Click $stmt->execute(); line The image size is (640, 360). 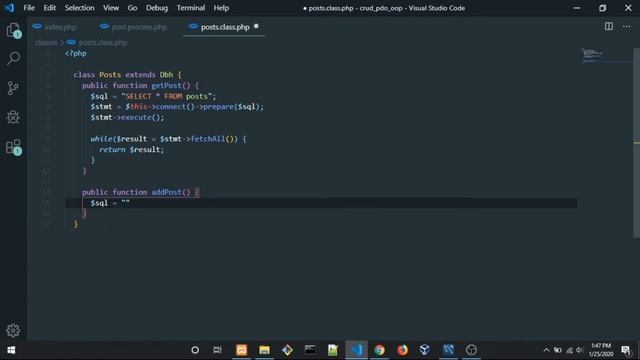tap(127, 117)
